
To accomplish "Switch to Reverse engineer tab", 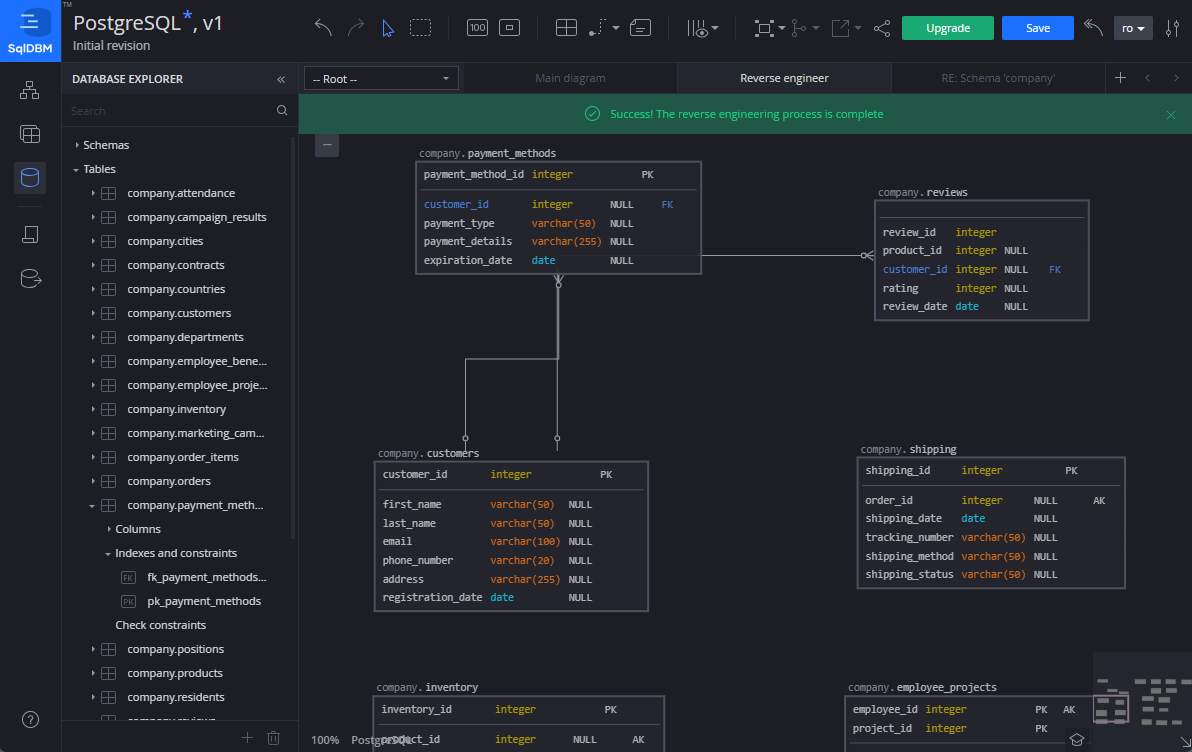I will point(784,78).
